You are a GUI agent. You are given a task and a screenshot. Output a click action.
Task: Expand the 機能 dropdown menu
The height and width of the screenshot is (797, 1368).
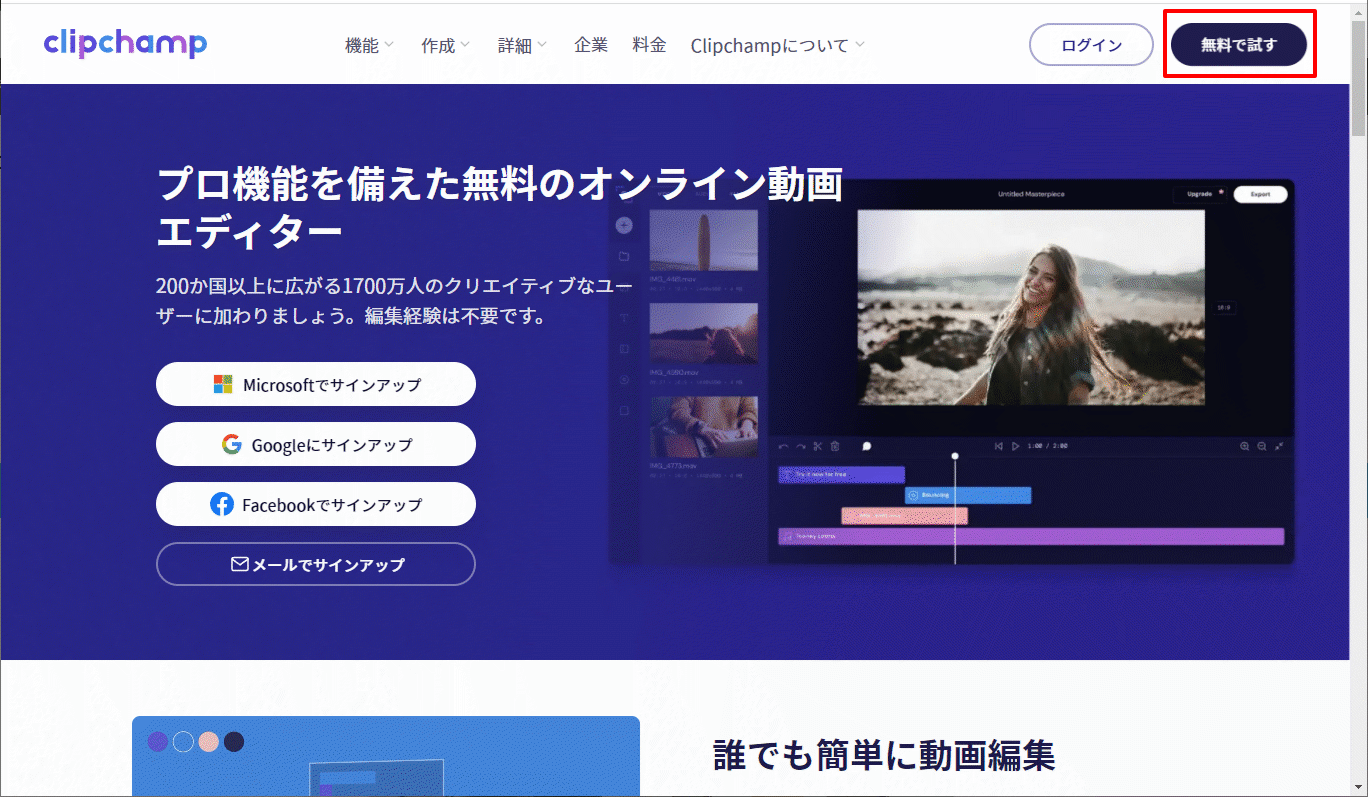tap(369, 45)
